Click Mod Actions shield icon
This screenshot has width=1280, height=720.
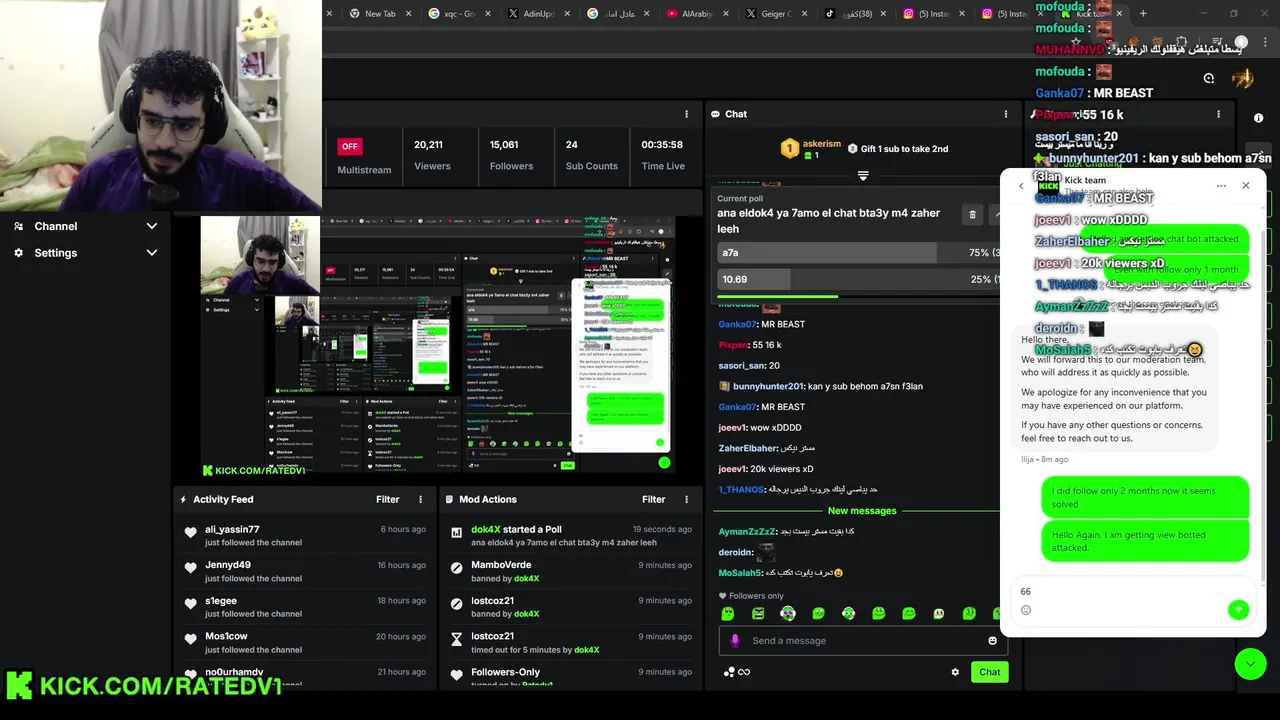tap(449, 499)
